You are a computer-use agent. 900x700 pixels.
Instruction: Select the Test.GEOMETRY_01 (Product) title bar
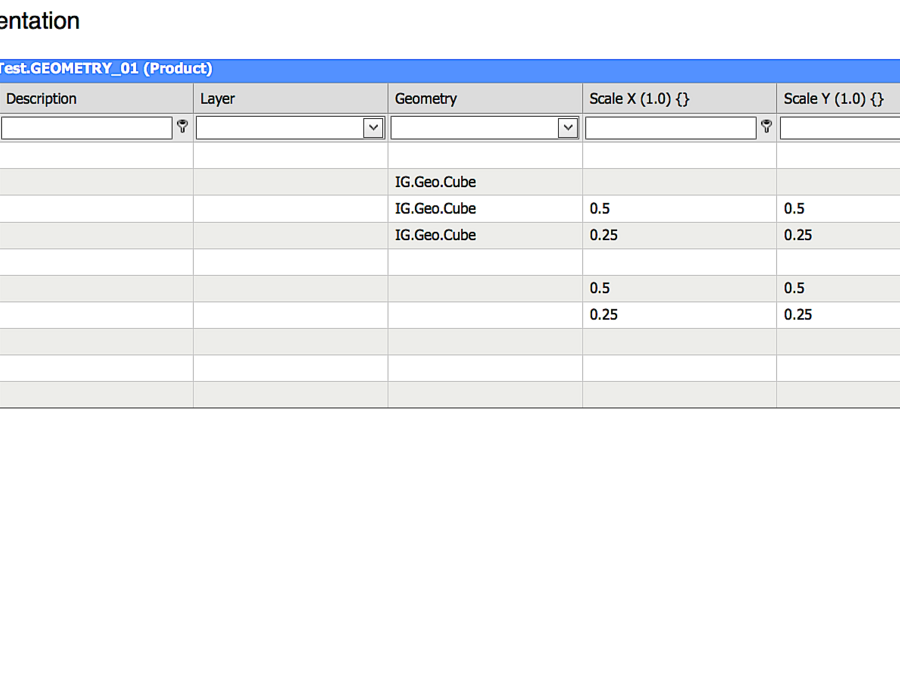pyautogui.click(x=450, y=69)
